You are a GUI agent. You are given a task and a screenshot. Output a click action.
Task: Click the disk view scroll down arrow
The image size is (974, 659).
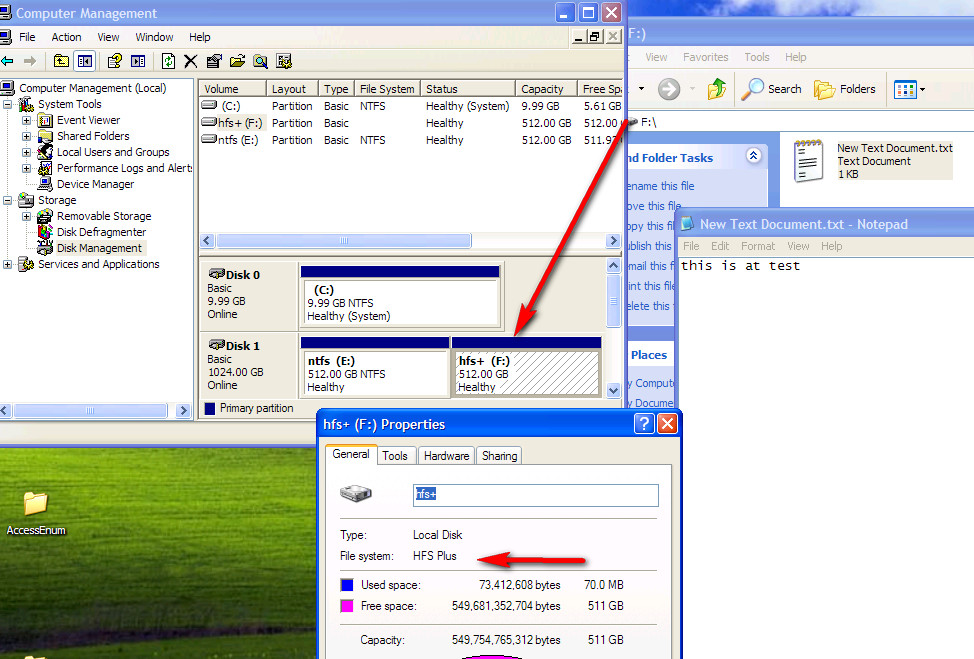pyautogui.click(x=614, y=391)
